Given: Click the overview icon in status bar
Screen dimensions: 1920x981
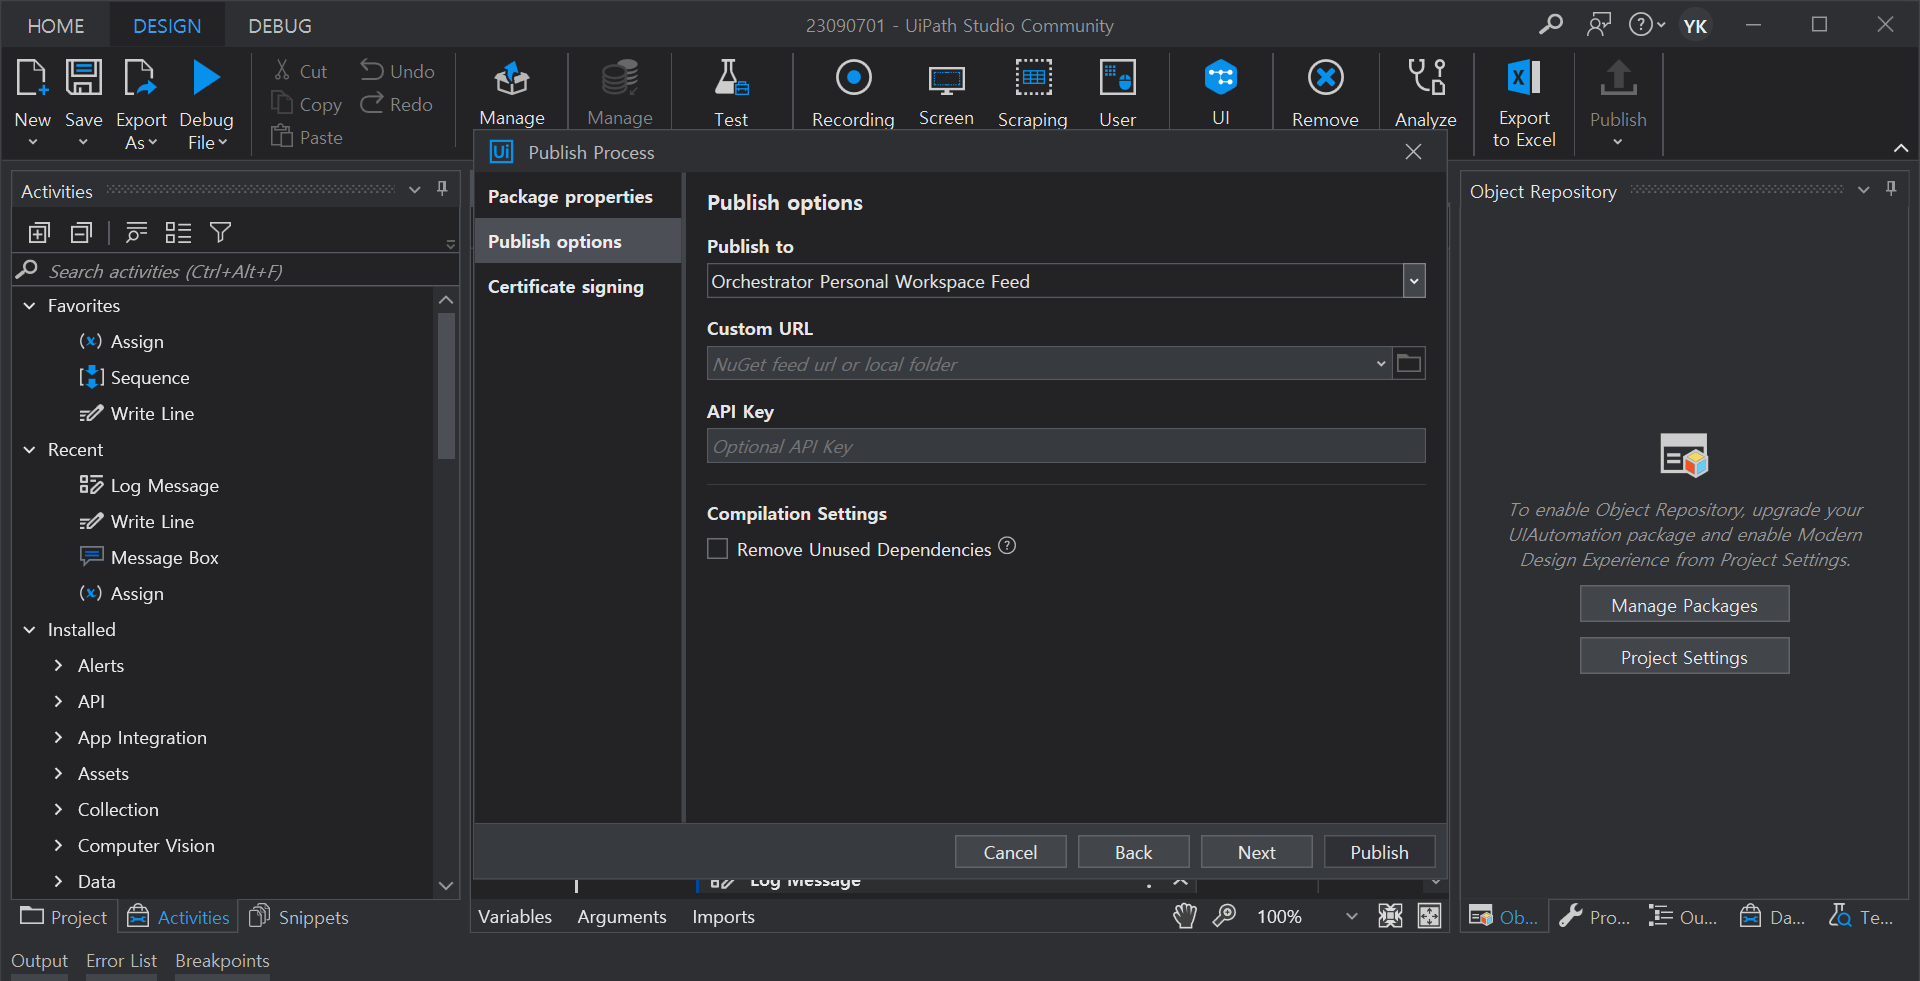Looking at the screenshot, I should [1430, 916].
